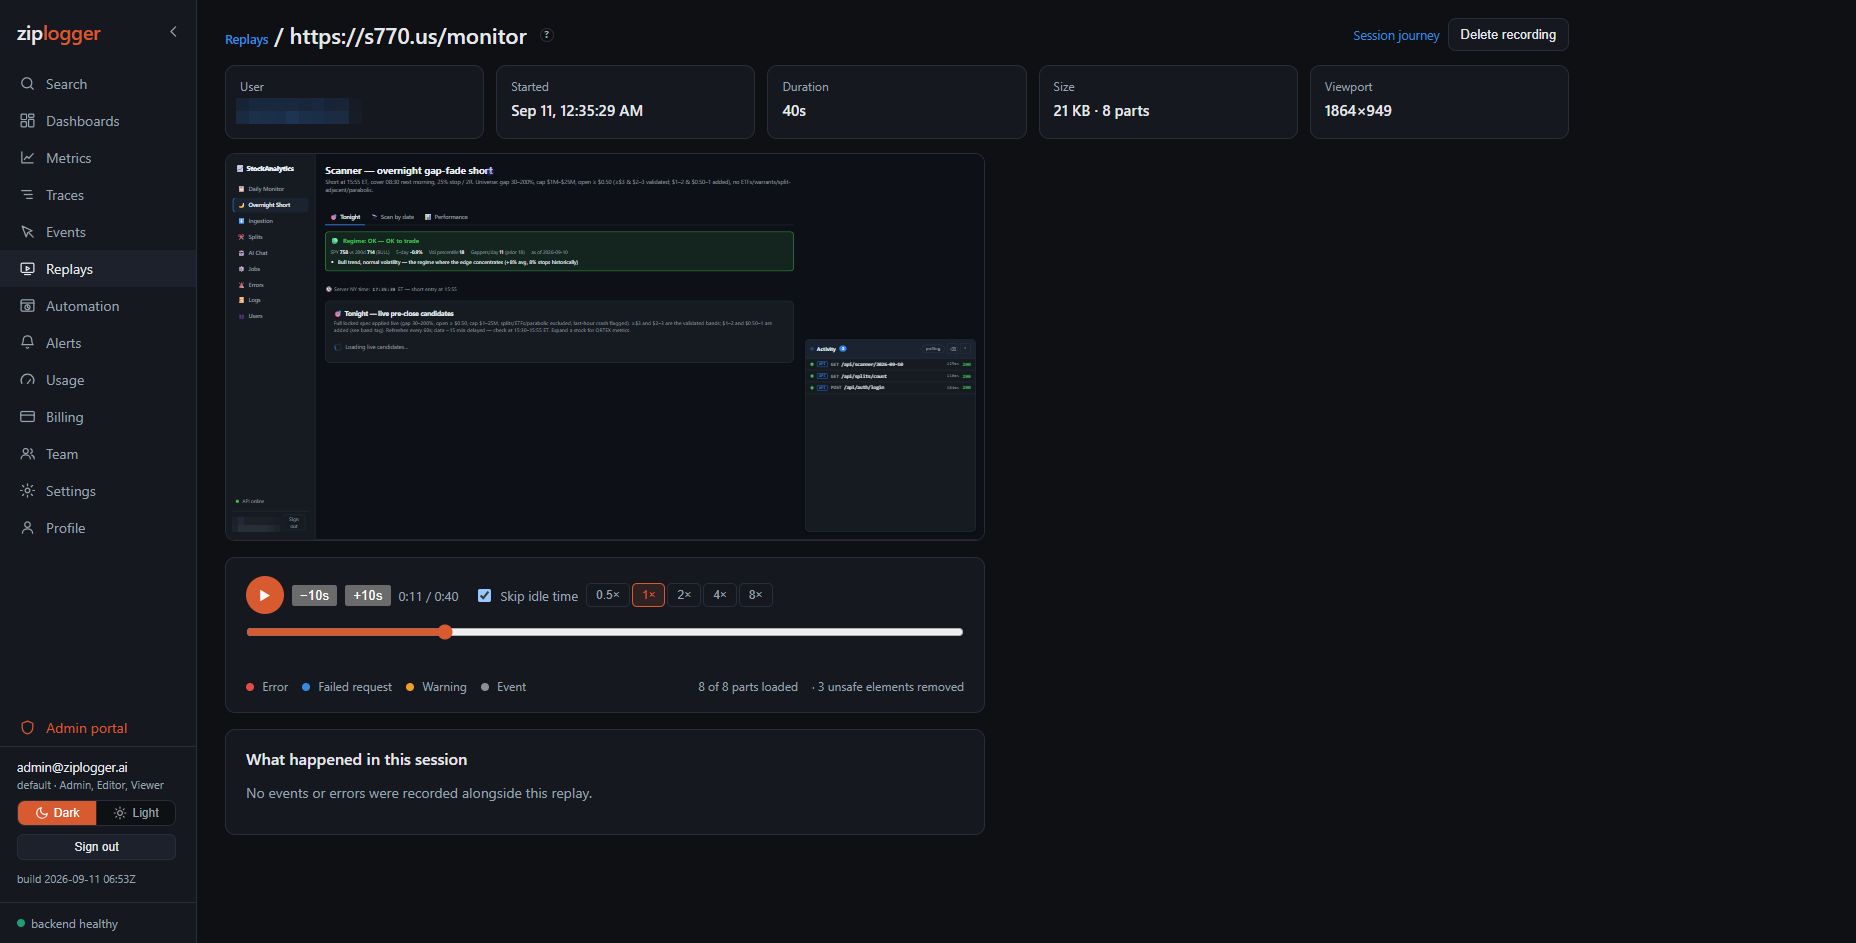
Task: Open the Billing card icon
Action: click(x=28, y=417)
